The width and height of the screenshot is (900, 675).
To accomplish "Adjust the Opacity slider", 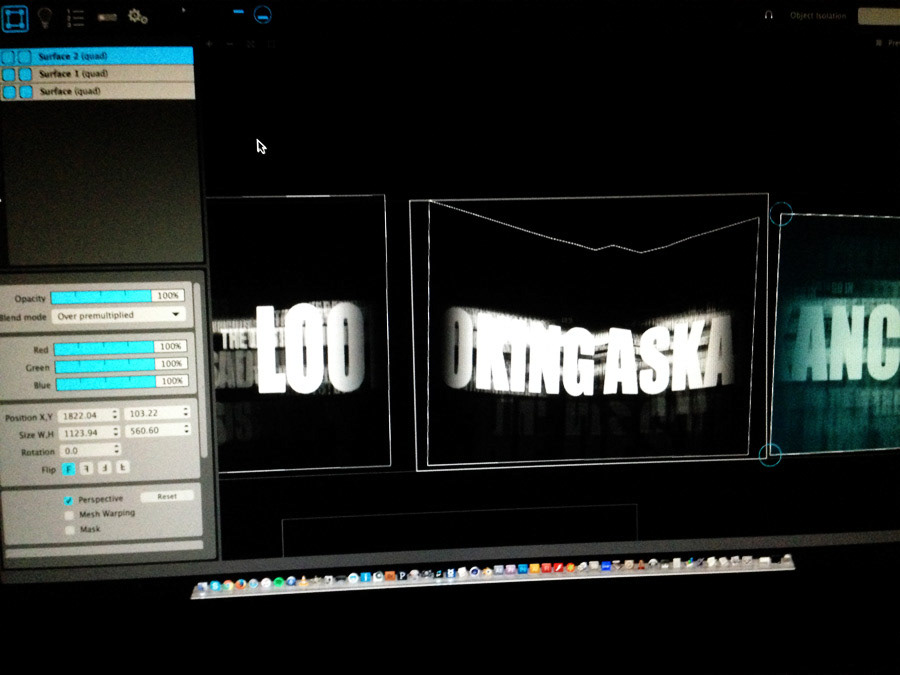I will pos(102,296).
